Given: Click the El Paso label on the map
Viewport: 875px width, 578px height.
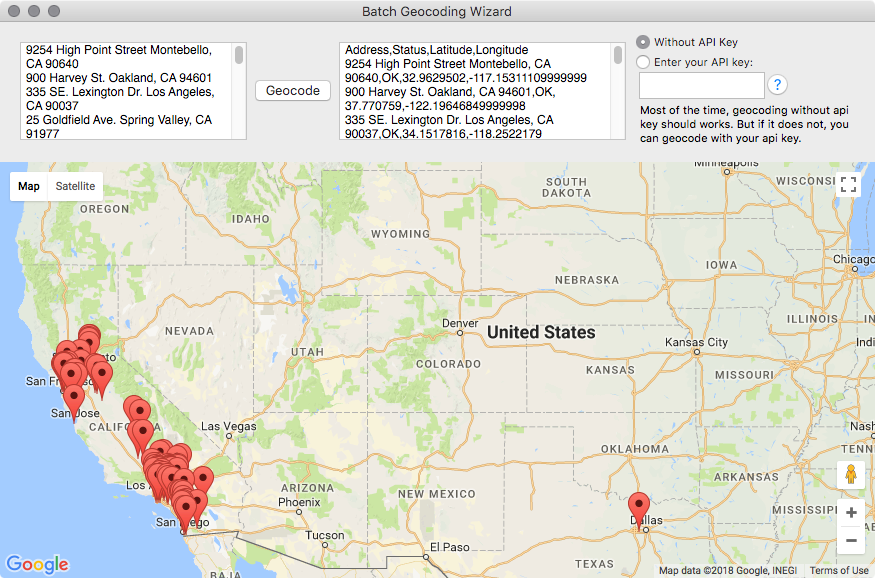Looking at the screenshot, I should (450, 547).
